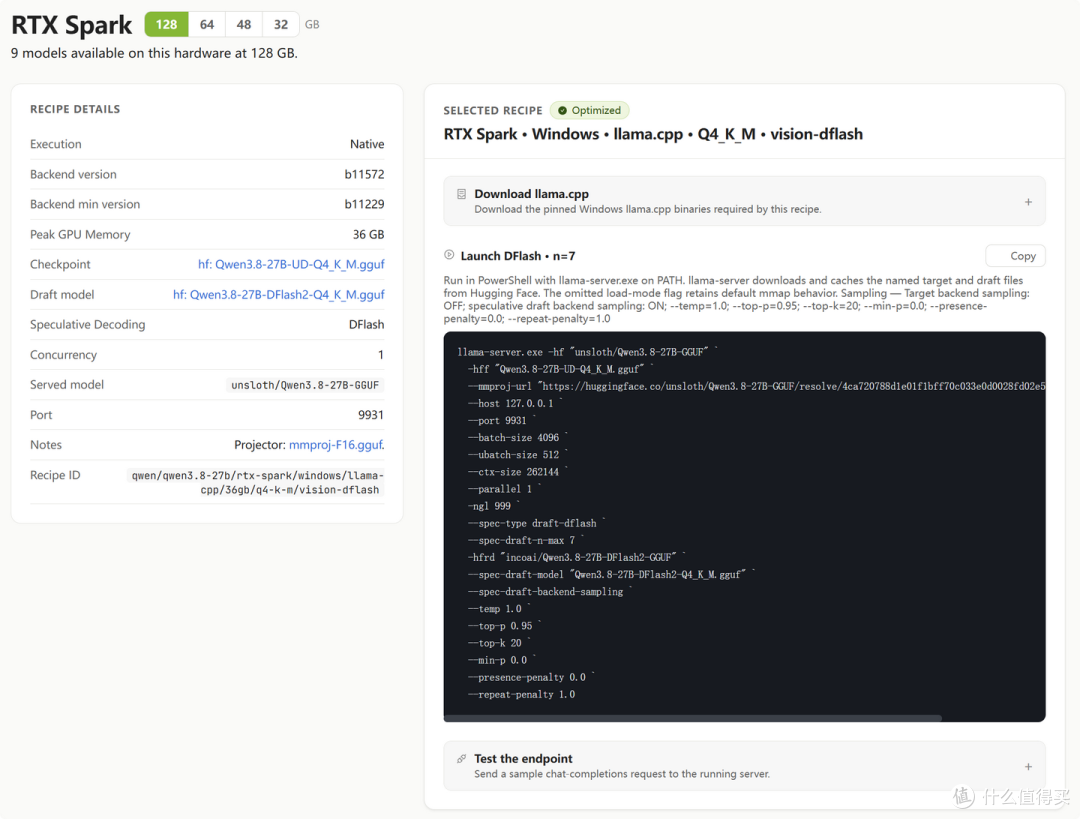
Task: Click the Peak GPU Memory value 36 GB
Action: pyautogui.click(x=368, y=235)
